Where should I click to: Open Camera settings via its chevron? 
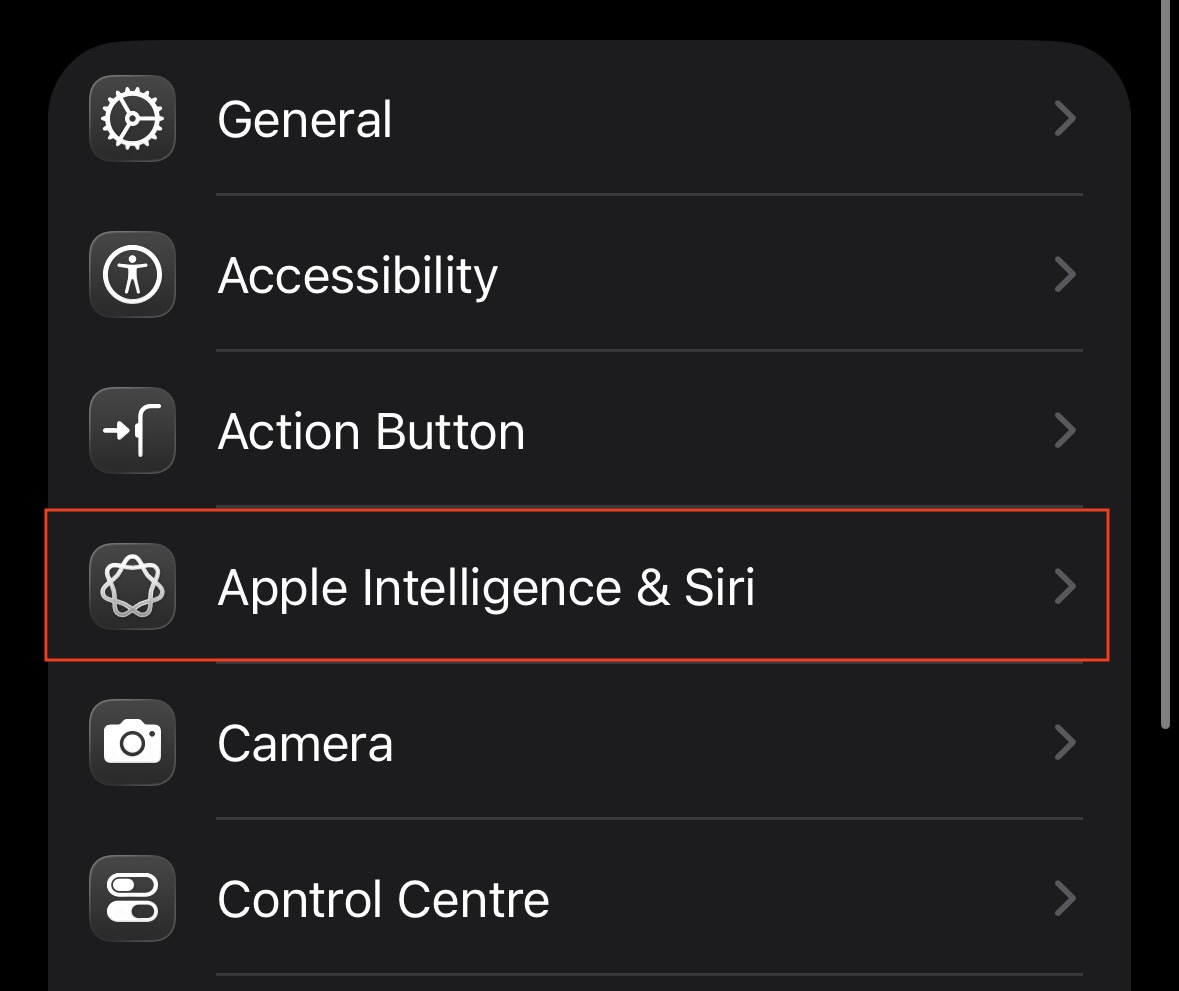click(1065, 743)
